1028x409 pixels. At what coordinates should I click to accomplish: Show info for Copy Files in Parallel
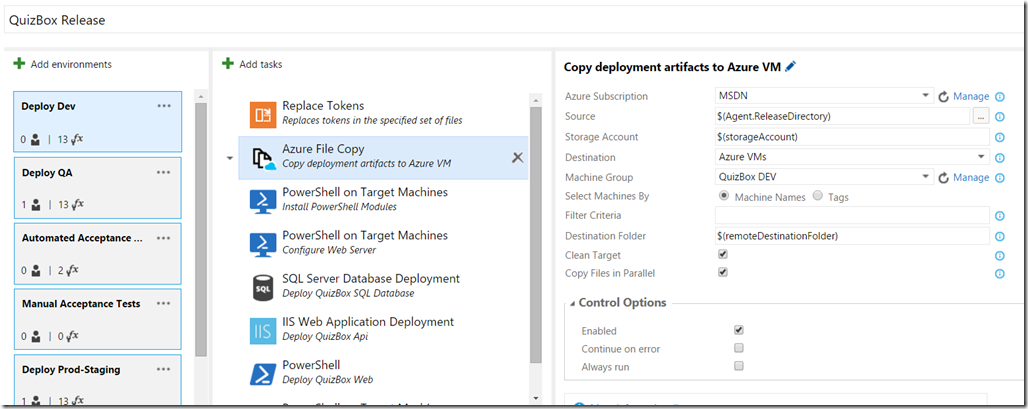[1000, 274]
